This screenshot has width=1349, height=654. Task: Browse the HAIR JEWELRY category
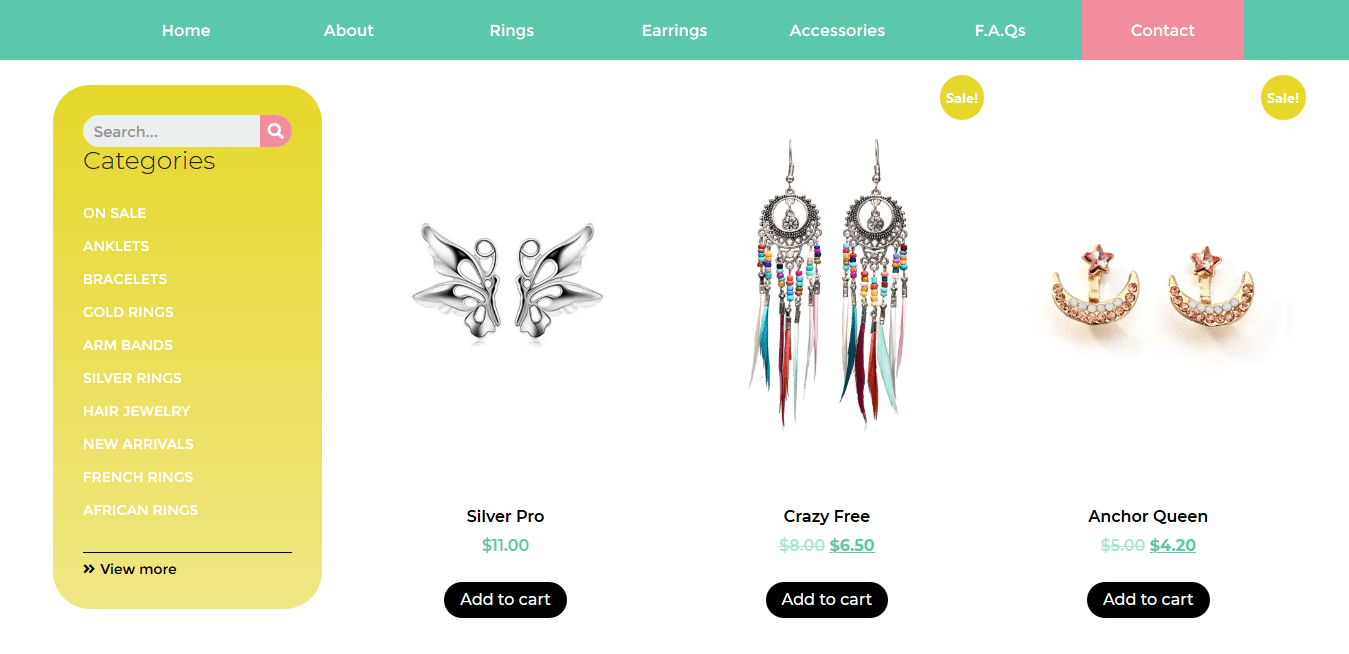click(136, 411)
